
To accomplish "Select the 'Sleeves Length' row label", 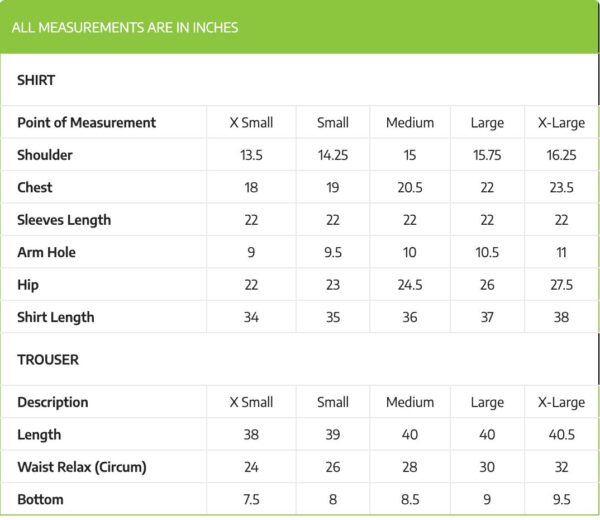I will click(64, 220).
